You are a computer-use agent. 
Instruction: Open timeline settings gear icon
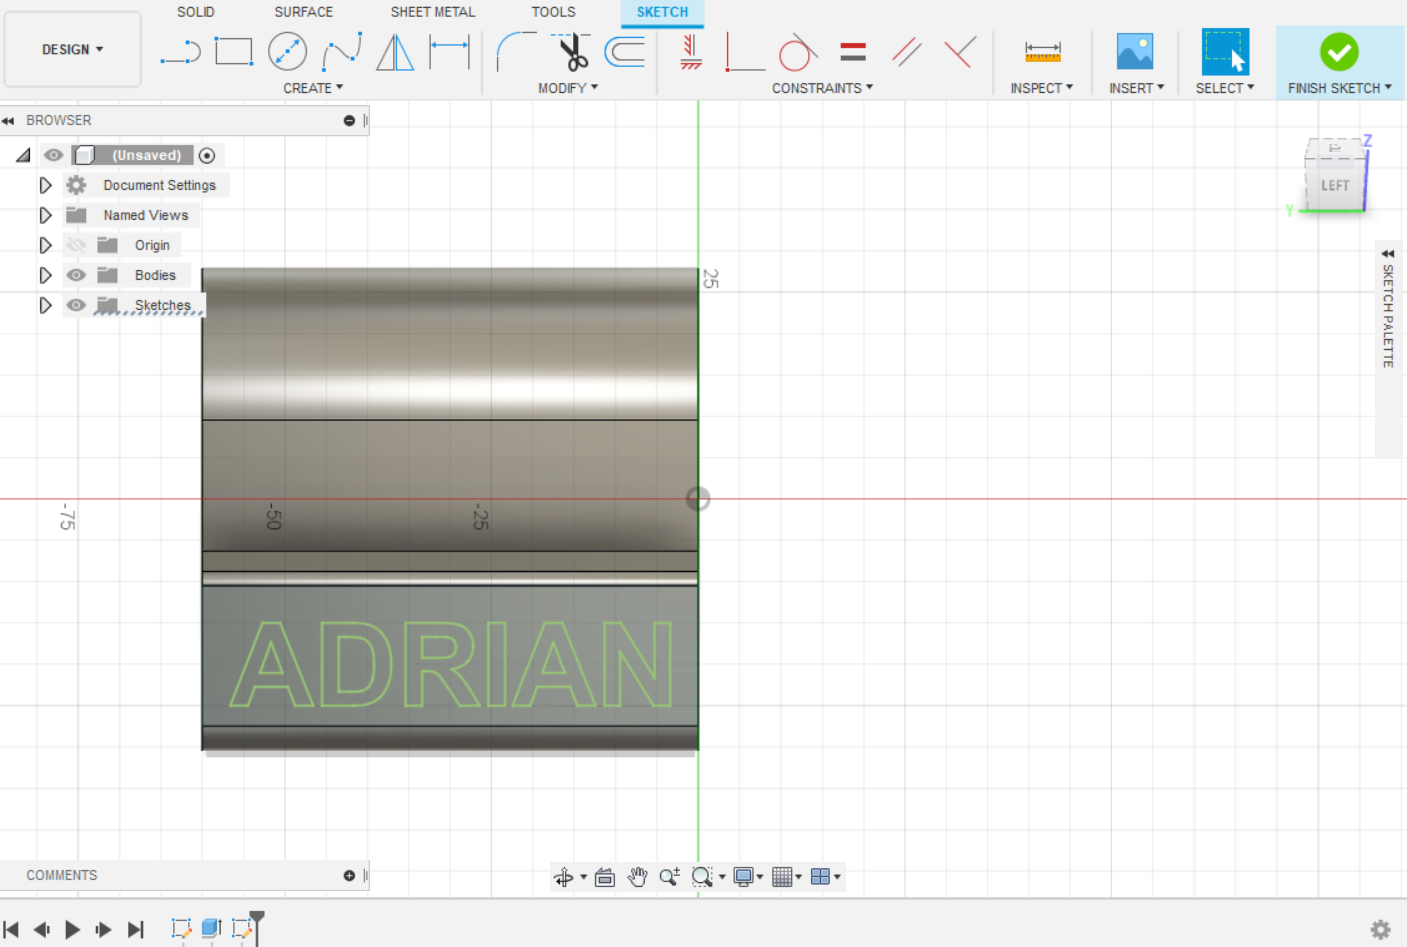1380,930
